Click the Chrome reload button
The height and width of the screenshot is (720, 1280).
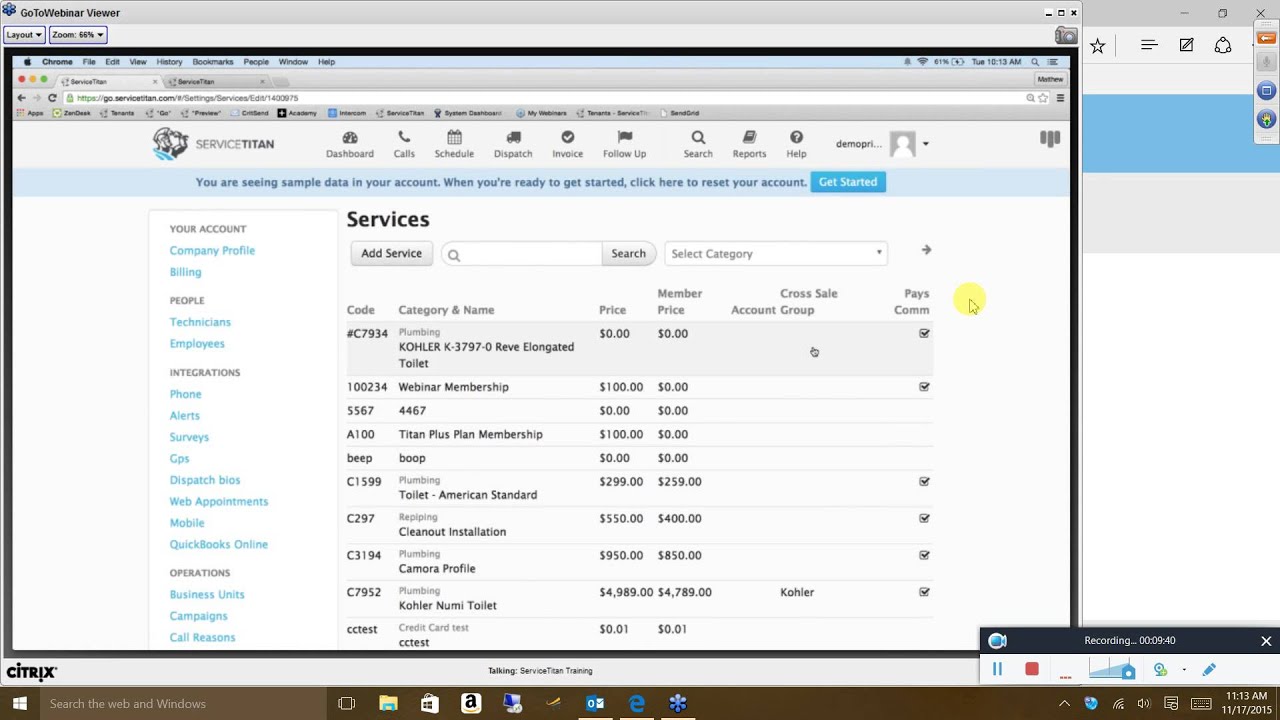tap(52, 98)
